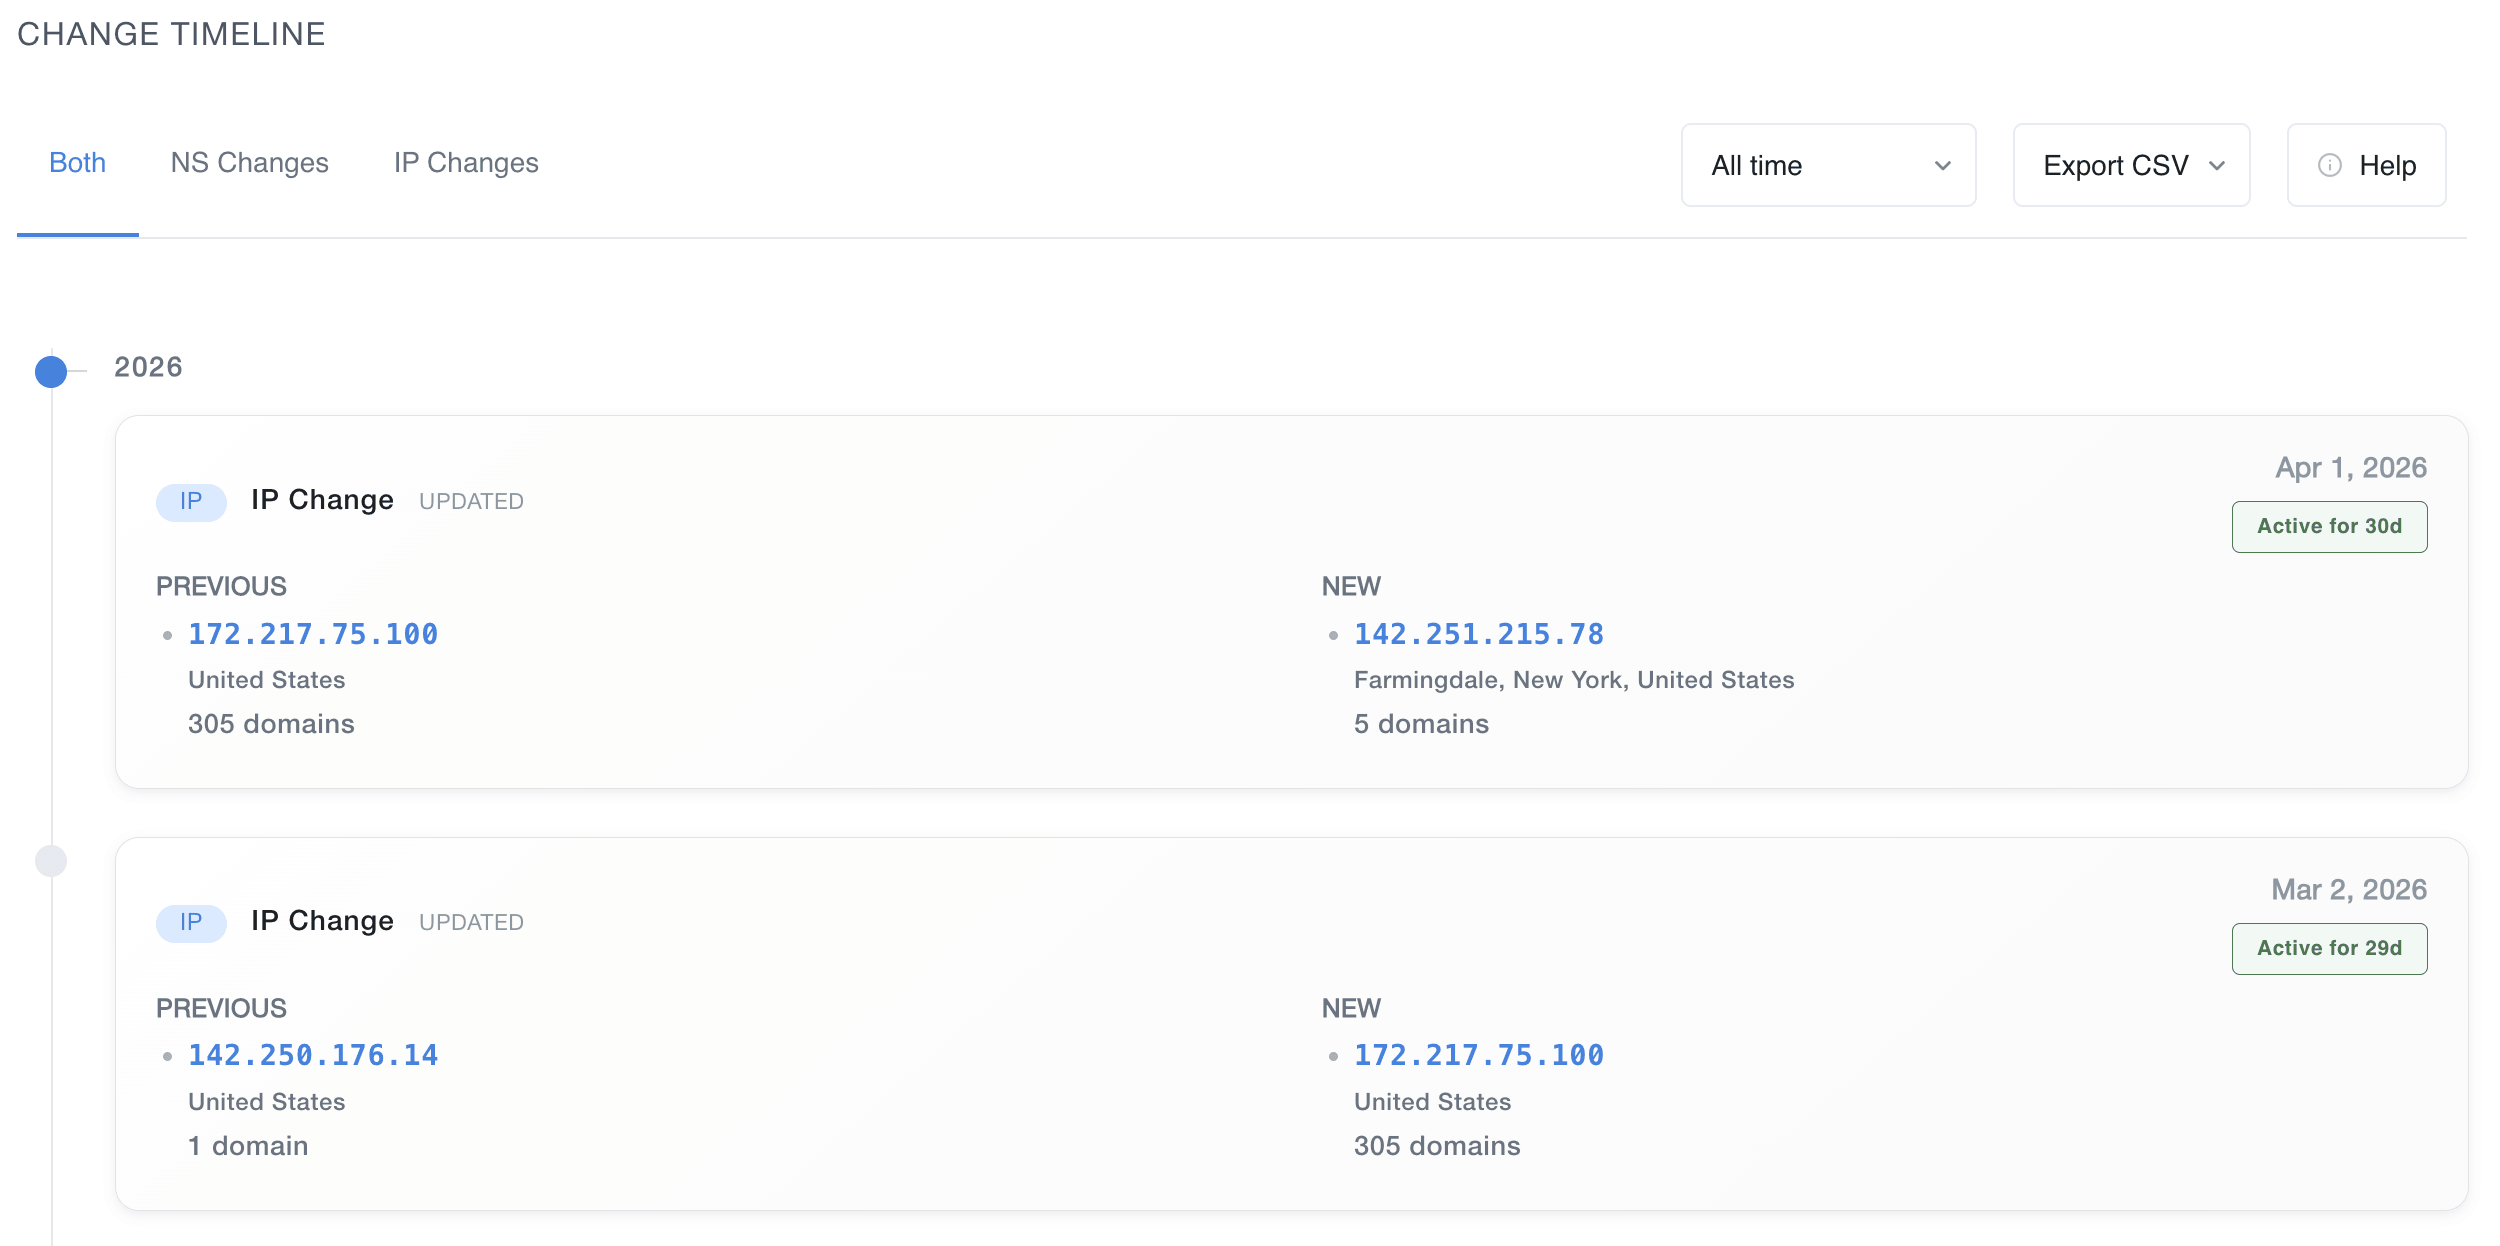This screenshot has width=2500, height=1246.
Task: Click 305 domains under Apr 1 previous IP
Action: point(271,724)
